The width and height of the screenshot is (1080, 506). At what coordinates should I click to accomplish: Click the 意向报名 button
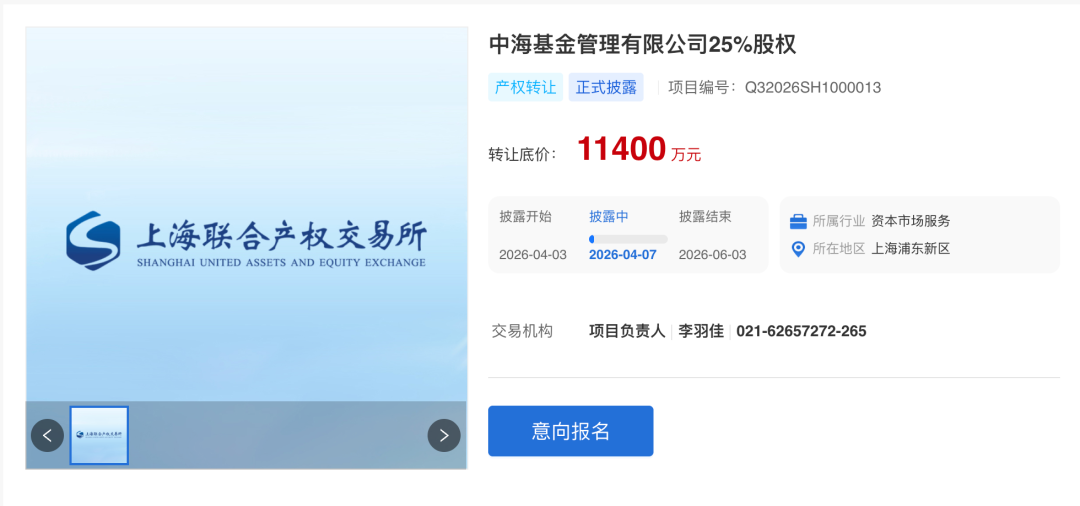click(x=570, y=431)
